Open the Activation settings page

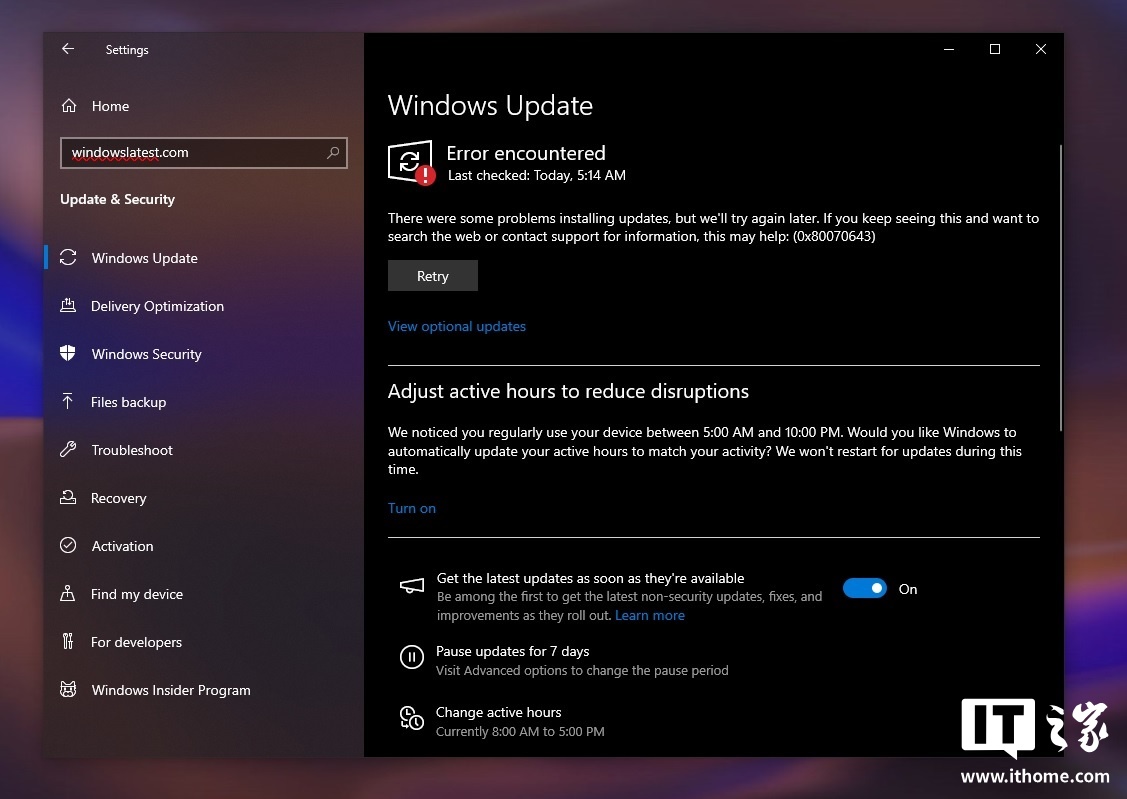click(x=122, y=546)
